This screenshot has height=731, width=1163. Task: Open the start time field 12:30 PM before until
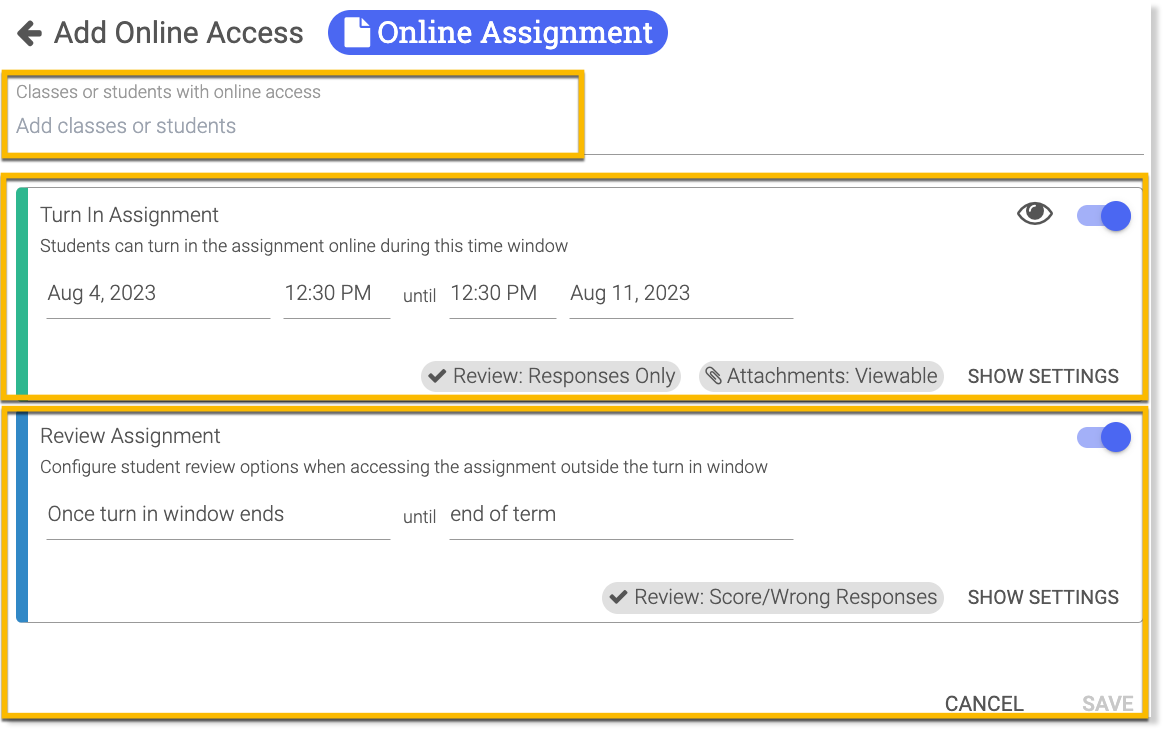click(x=337, y=294)
